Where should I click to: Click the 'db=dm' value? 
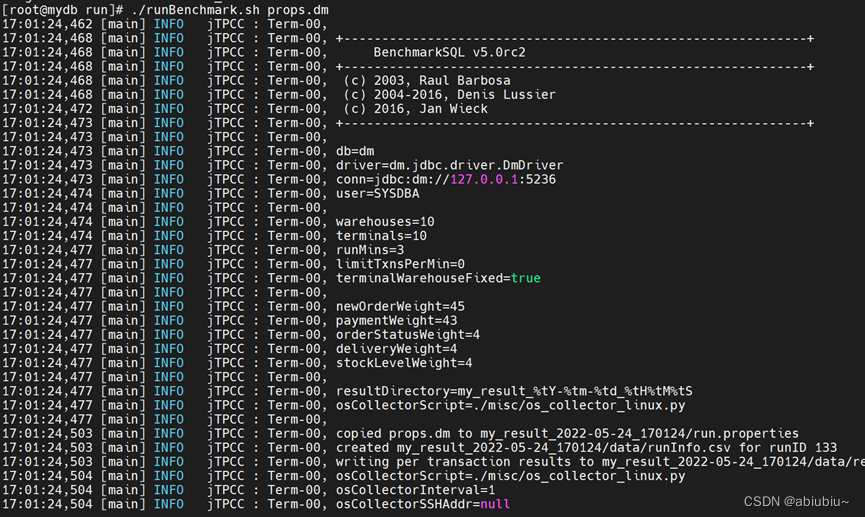tap(355, 151)
